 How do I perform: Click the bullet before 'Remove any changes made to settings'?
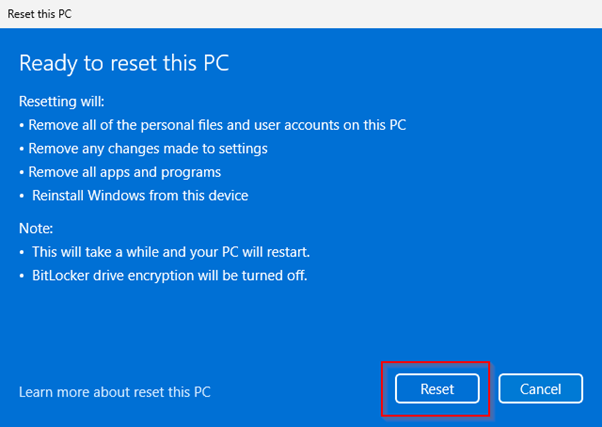22,148
